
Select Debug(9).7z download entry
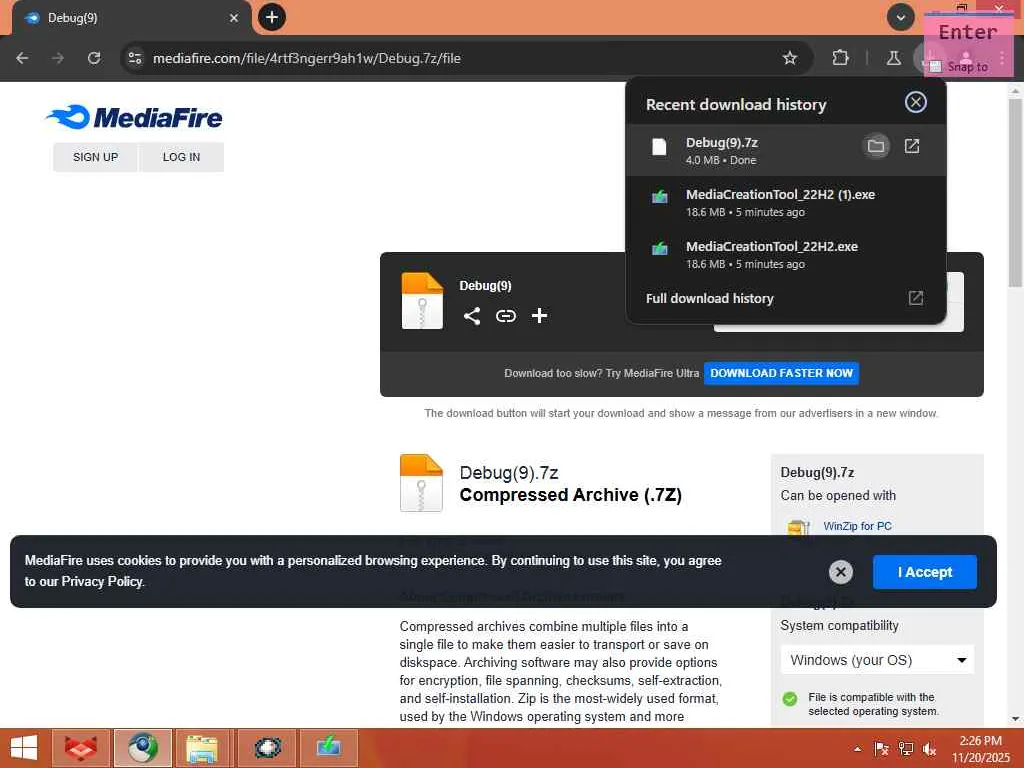tap(786, 150)
